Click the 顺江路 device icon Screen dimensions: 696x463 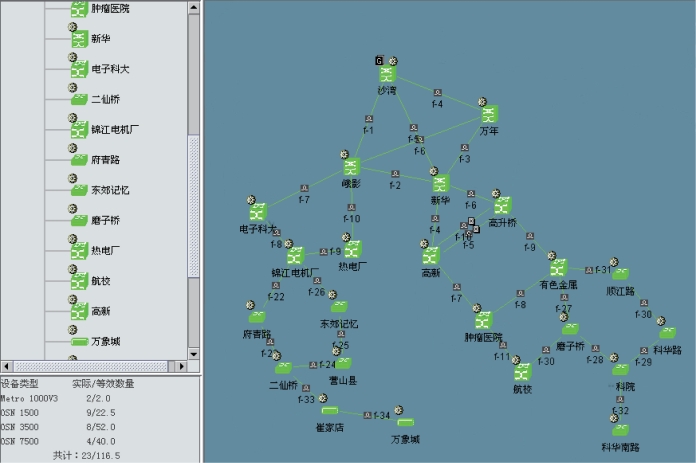tap(621, 274)
